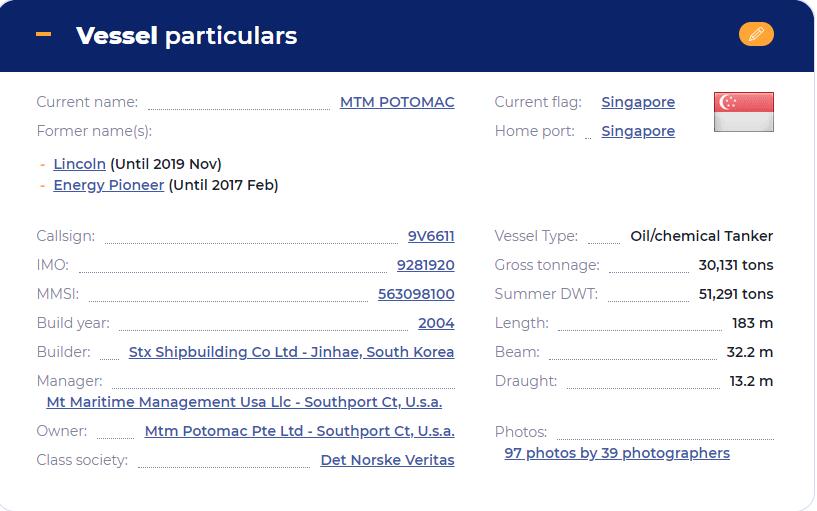The image size is (817, 511).
Task: Click the Summer DWT label
Action: [x=546, y=294]
